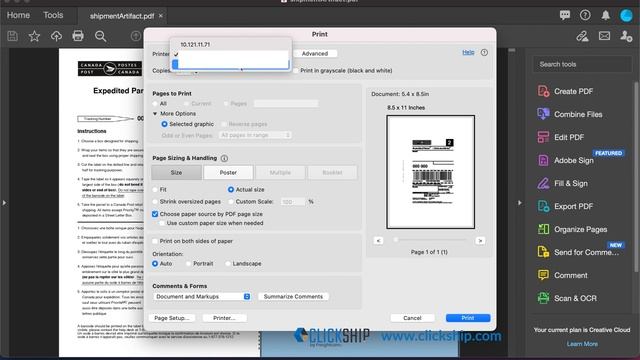Select Landscape orientation
The image size is (640, 360).
coord(228,264)
